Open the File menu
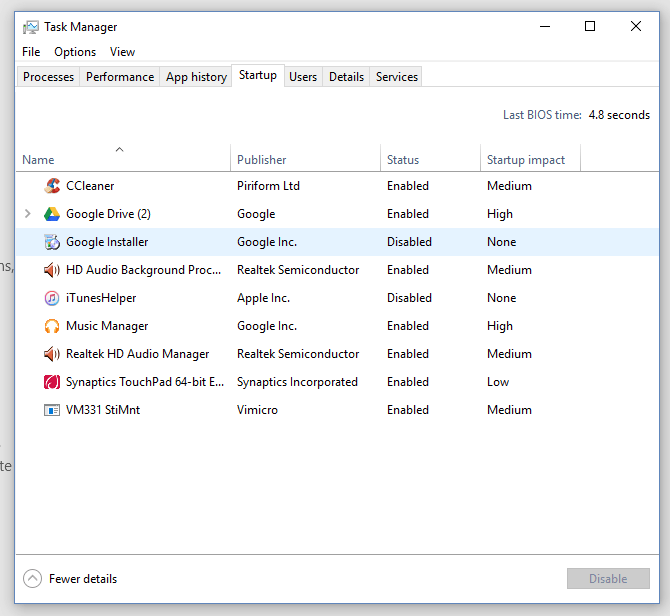 [31, 52]
